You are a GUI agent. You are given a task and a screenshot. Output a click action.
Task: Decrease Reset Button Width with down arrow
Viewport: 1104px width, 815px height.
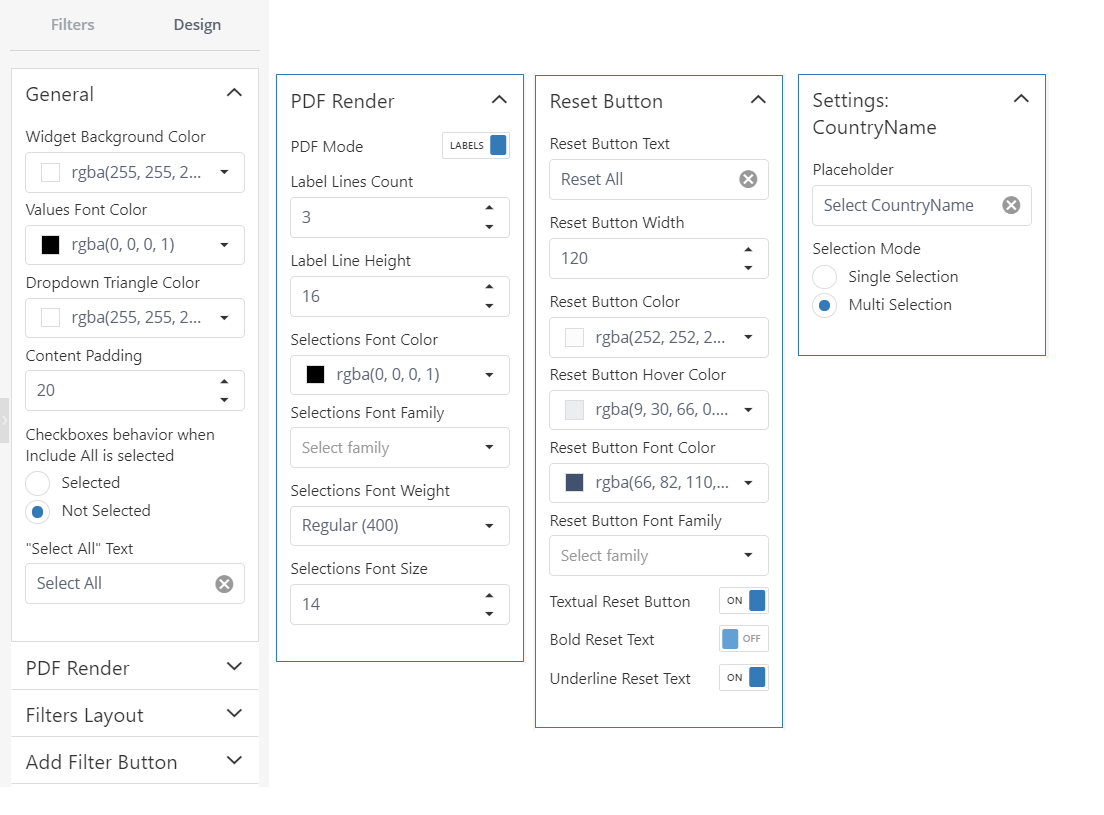click(x=748, y=267)
